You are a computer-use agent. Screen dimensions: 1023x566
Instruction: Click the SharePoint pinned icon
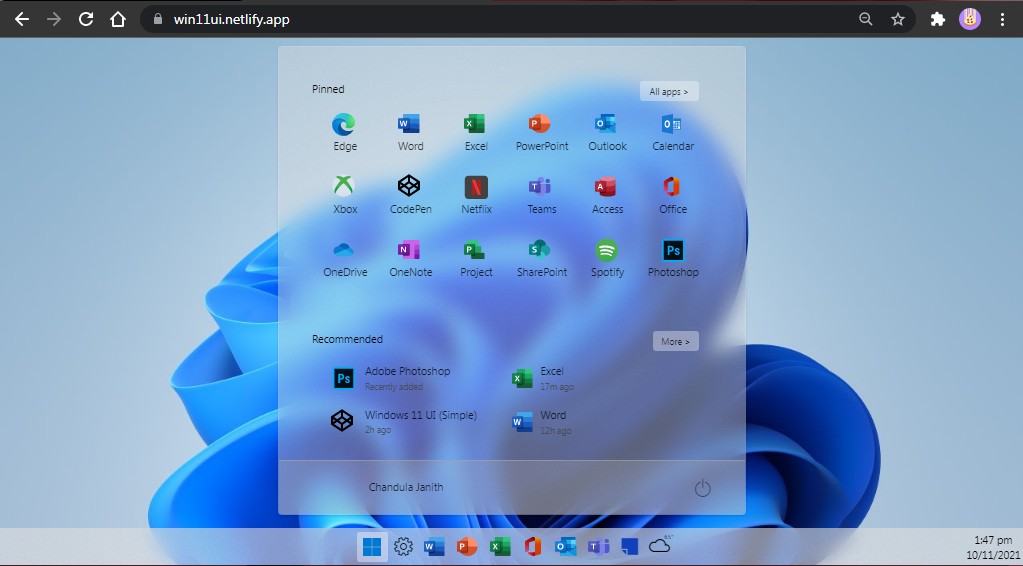(x=542, y=259)
